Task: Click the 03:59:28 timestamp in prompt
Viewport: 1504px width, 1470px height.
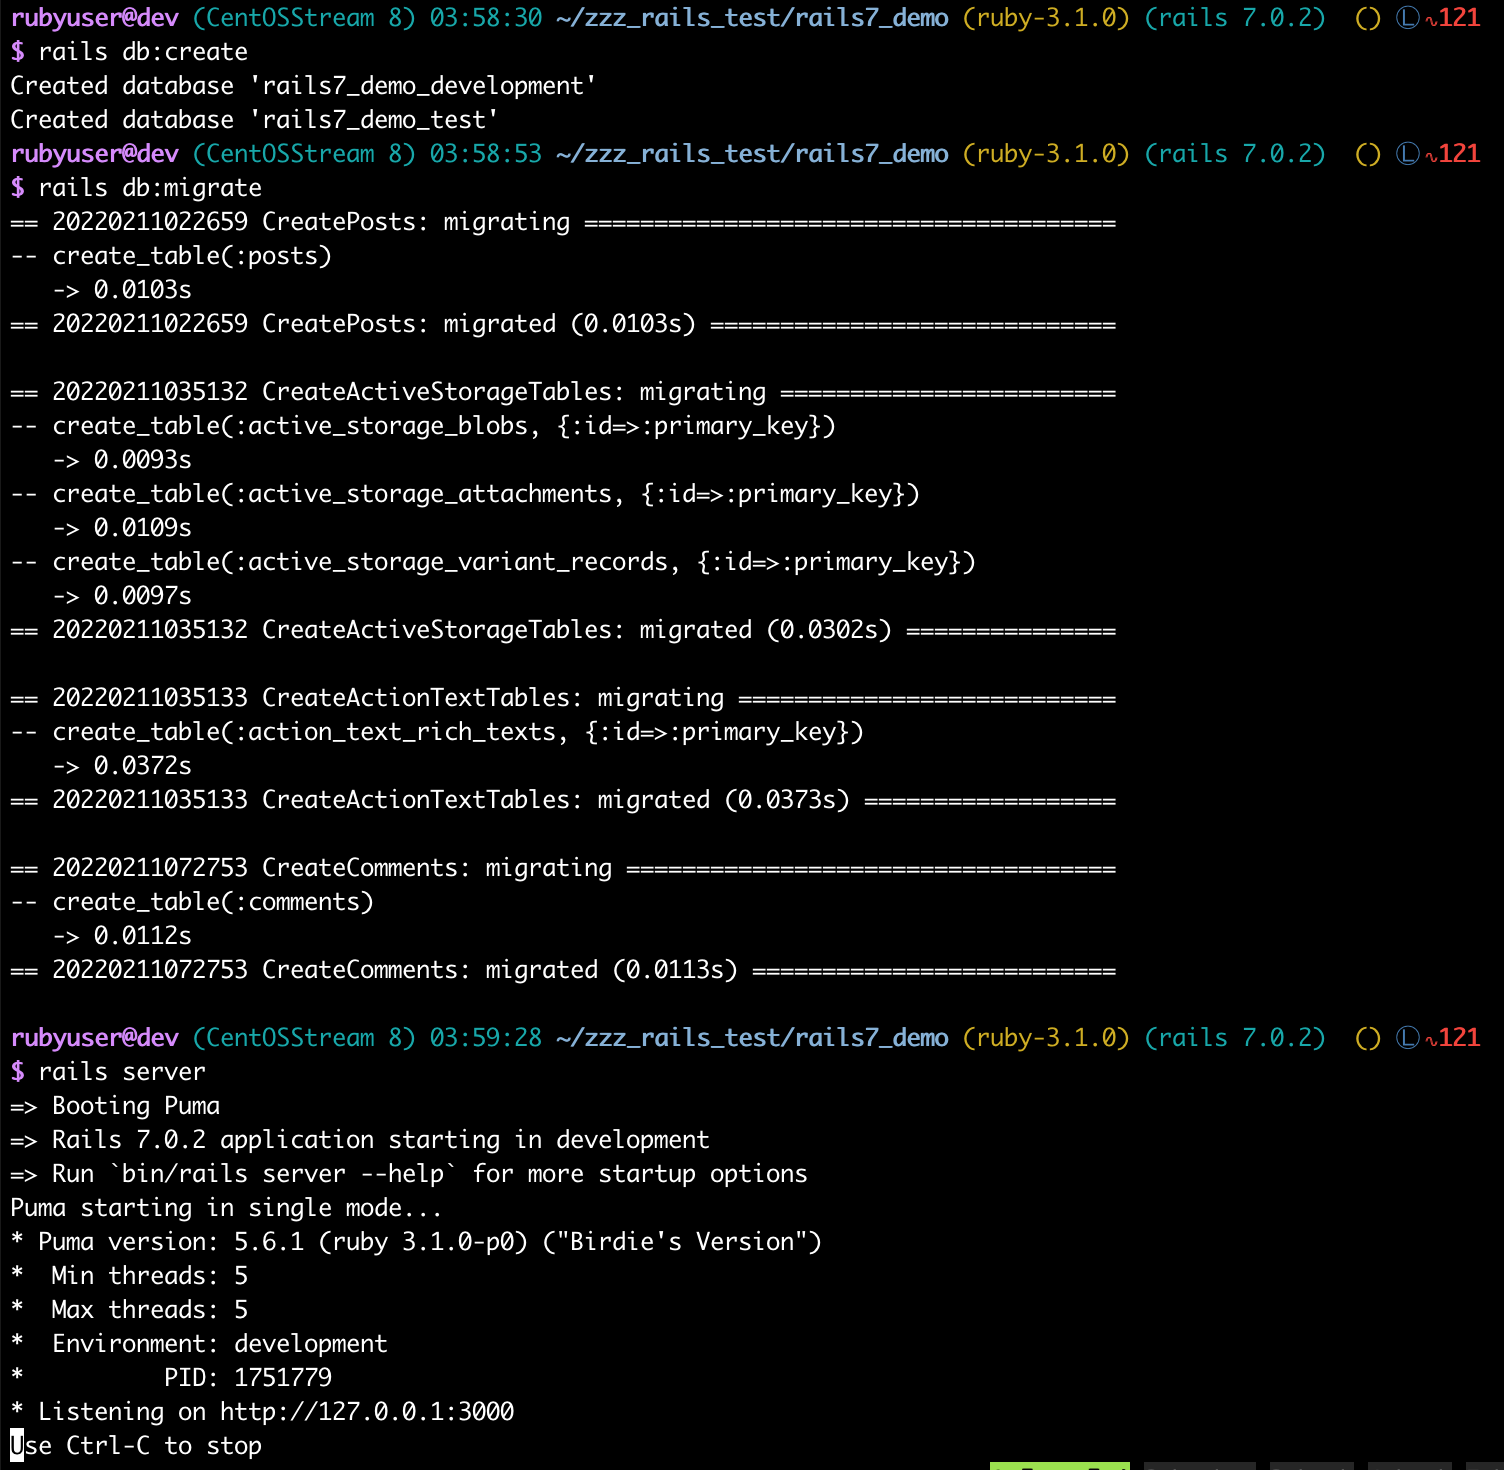Action: (x=486, y=1038)
